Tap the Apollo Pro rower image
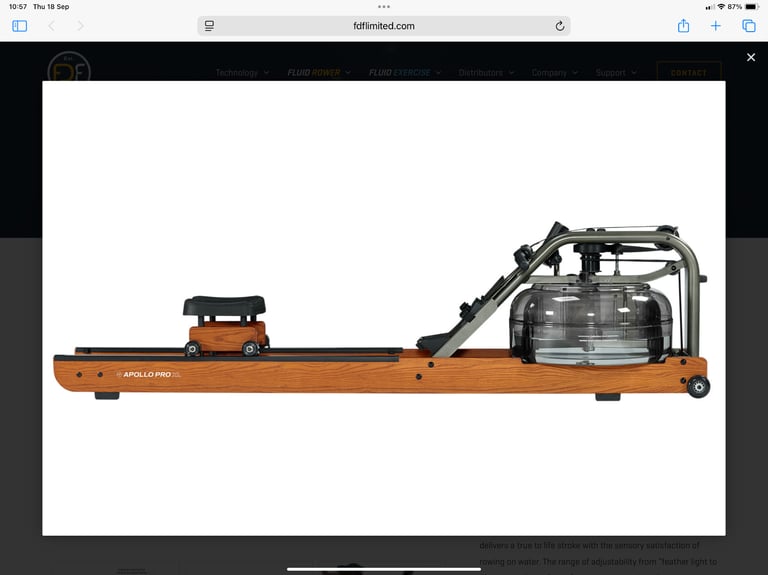This screenshot has height=575, width=768. [x=384, y=308]
